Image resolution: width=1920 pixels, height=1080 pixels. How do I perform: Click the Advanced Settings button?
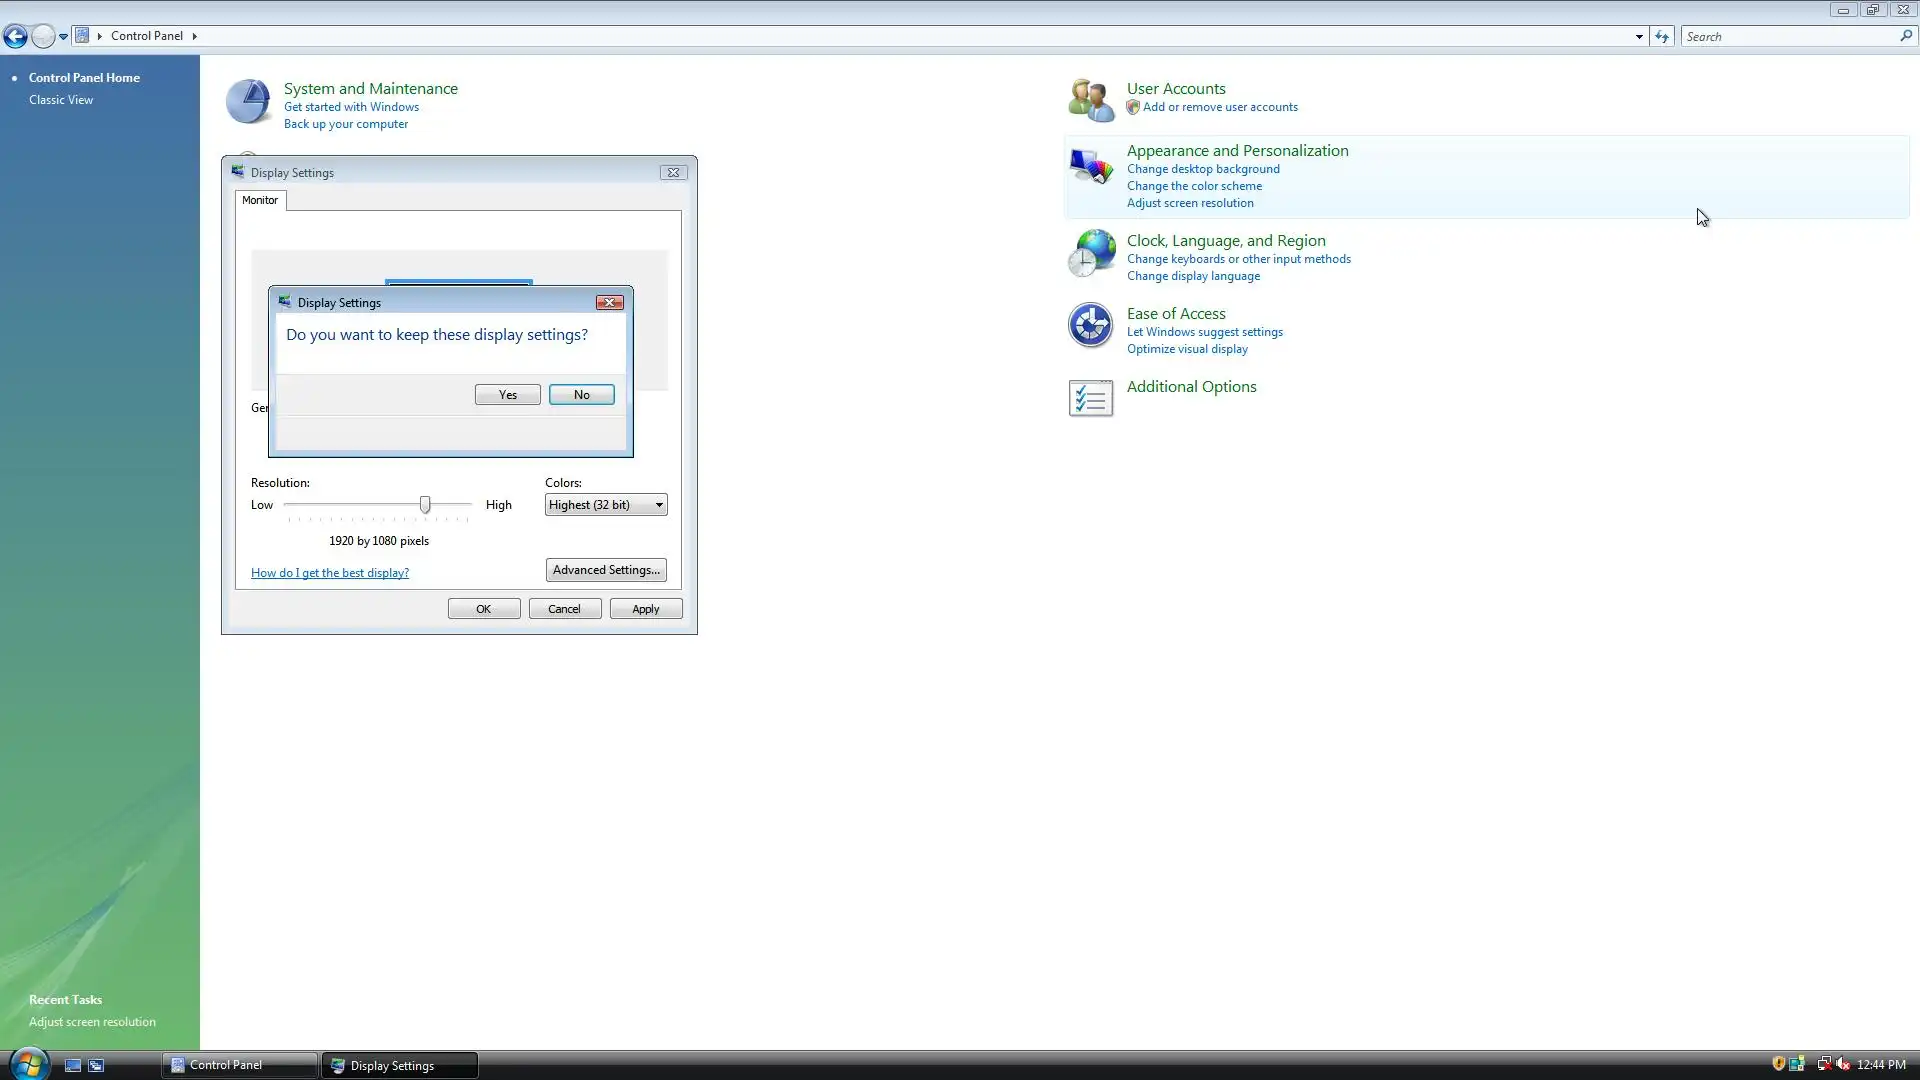tap(606, 570)
